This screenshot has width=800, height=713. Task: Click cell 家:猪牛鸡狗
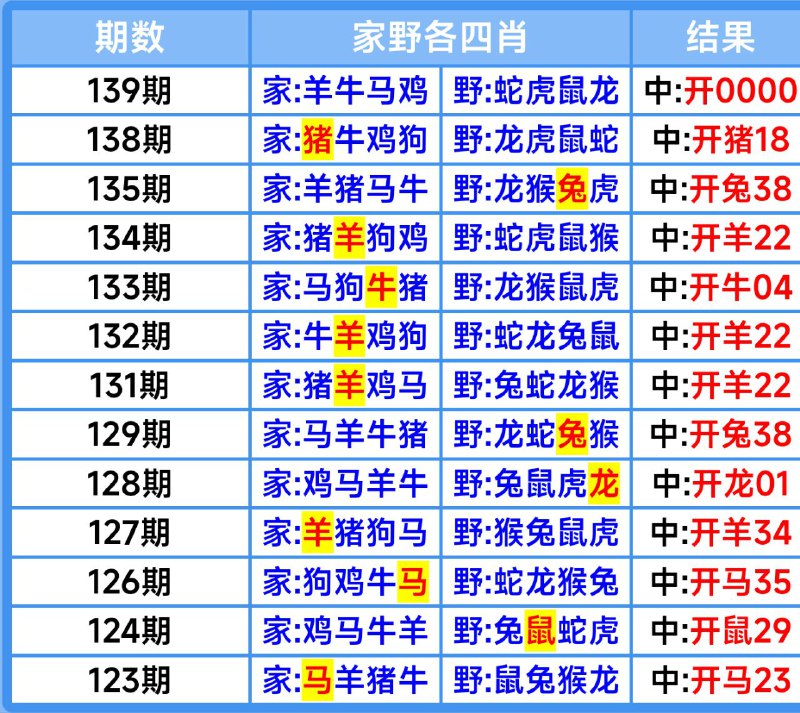345,139
